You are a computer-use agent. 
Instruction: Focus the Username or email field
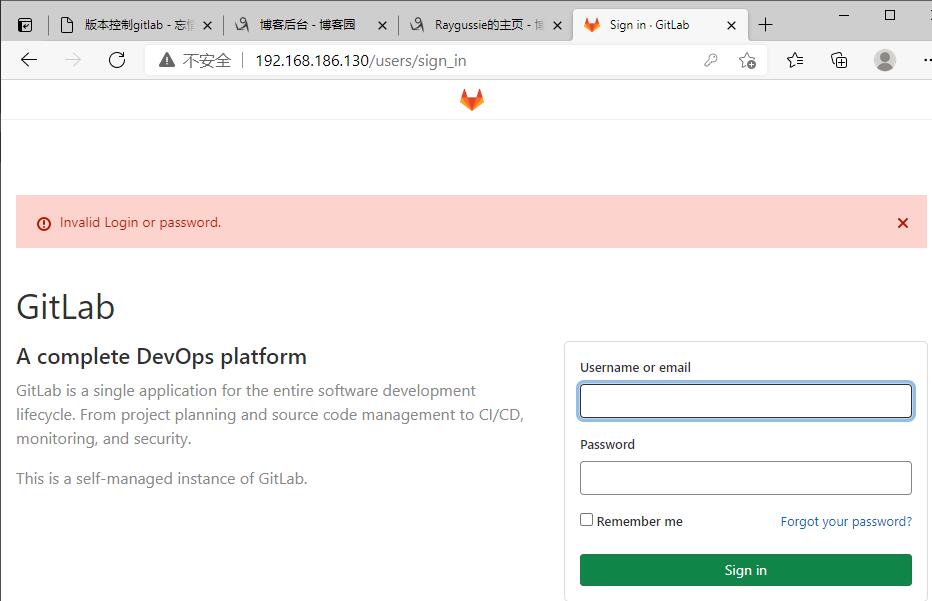pos(745,401)
